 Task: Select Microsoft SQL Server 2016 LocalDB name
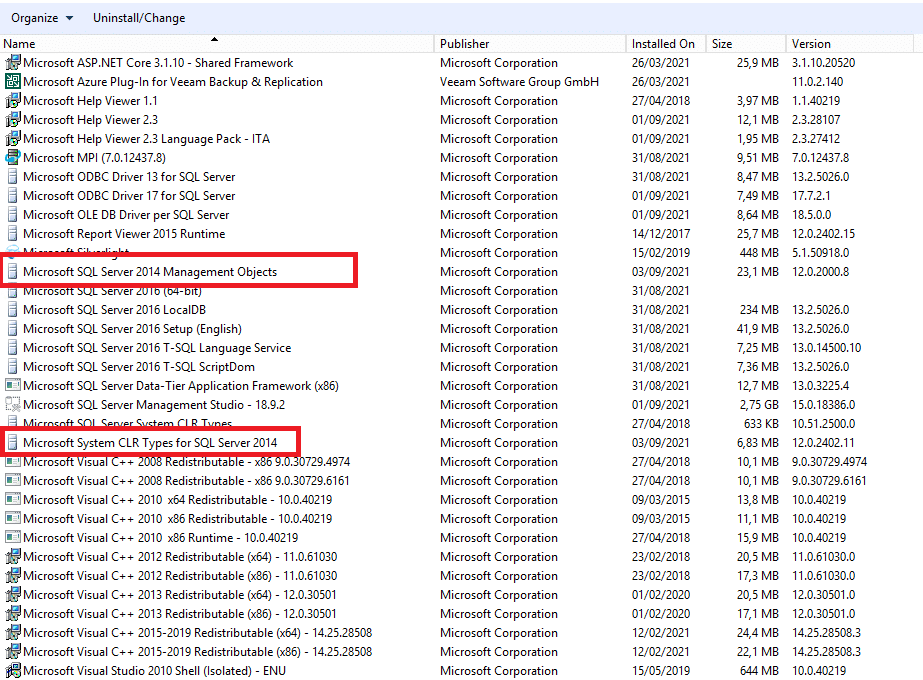pyautogui.click(x=114, y=310)
